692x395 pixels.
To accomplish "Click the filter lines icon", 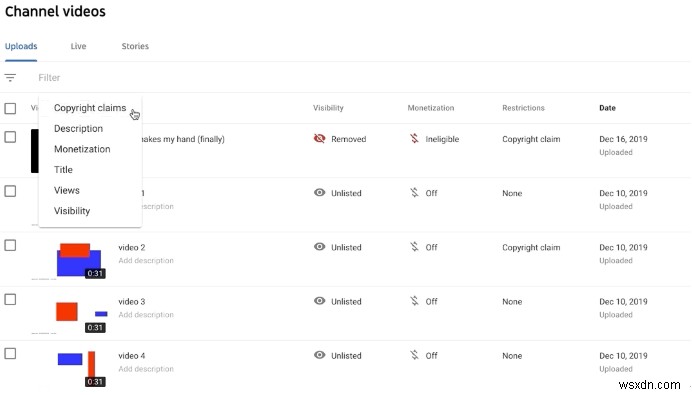I will (x=10, y=78).
